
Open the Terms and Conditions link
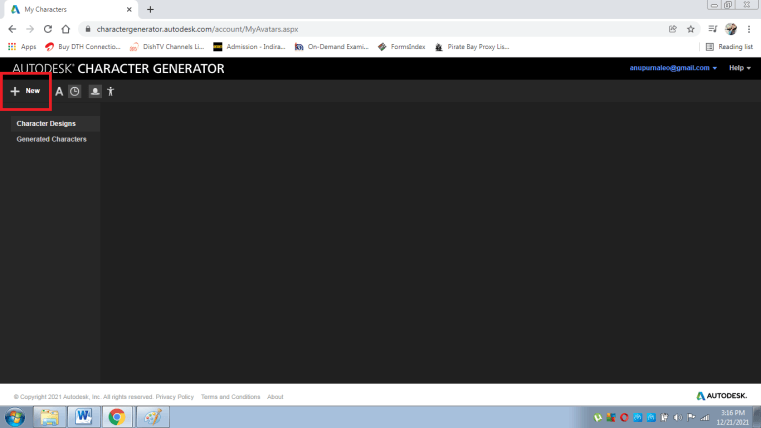pyautogui.click(x=231, y=397)
